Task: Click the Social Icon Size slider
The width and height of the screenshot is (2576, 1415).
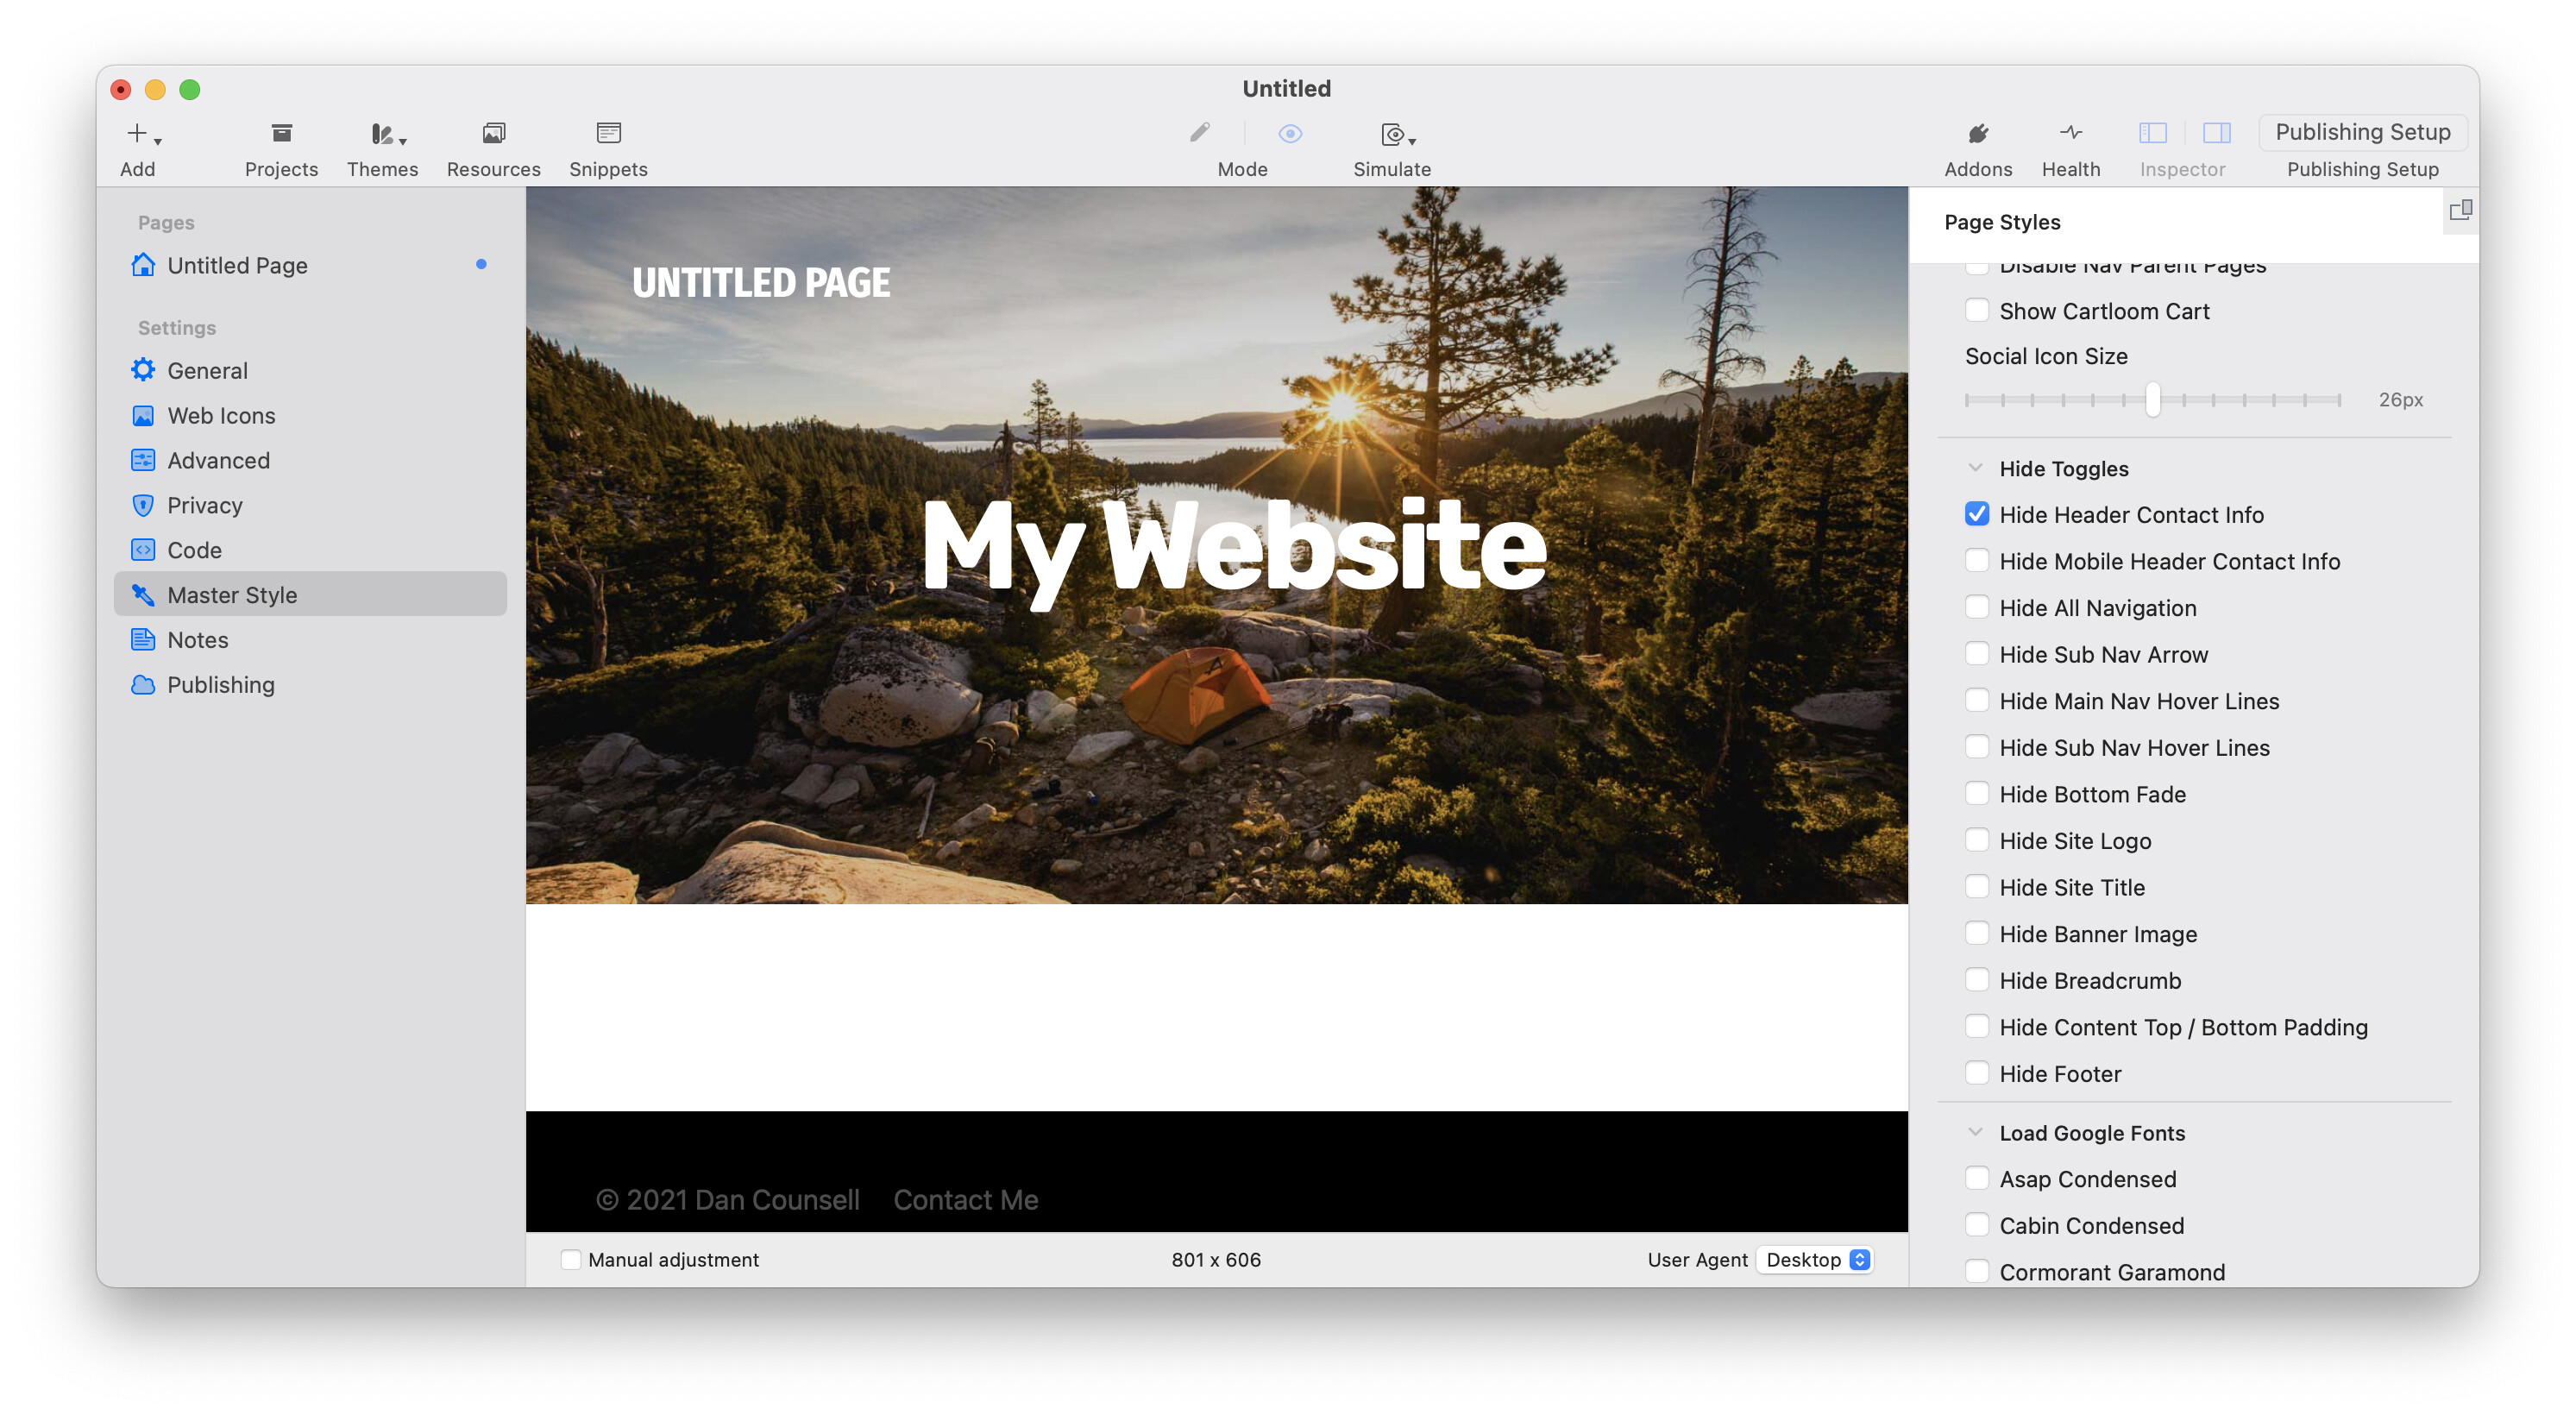Action: pyautogui.click(x=2152, y=400)
